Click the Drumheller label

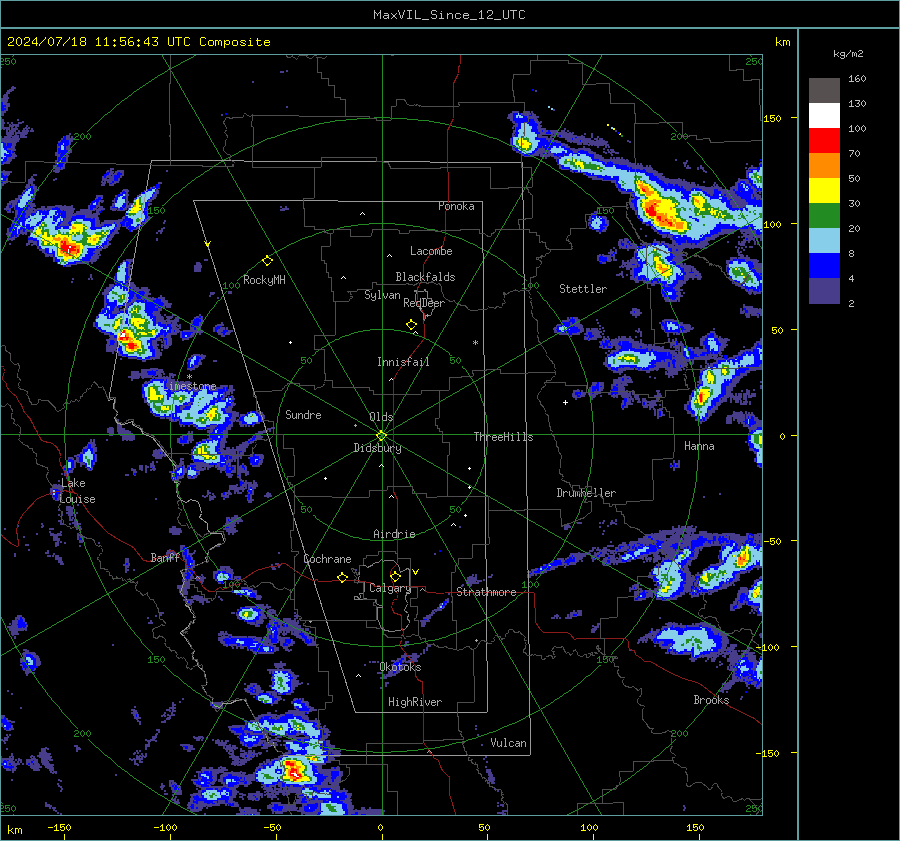tap(586, 493)
